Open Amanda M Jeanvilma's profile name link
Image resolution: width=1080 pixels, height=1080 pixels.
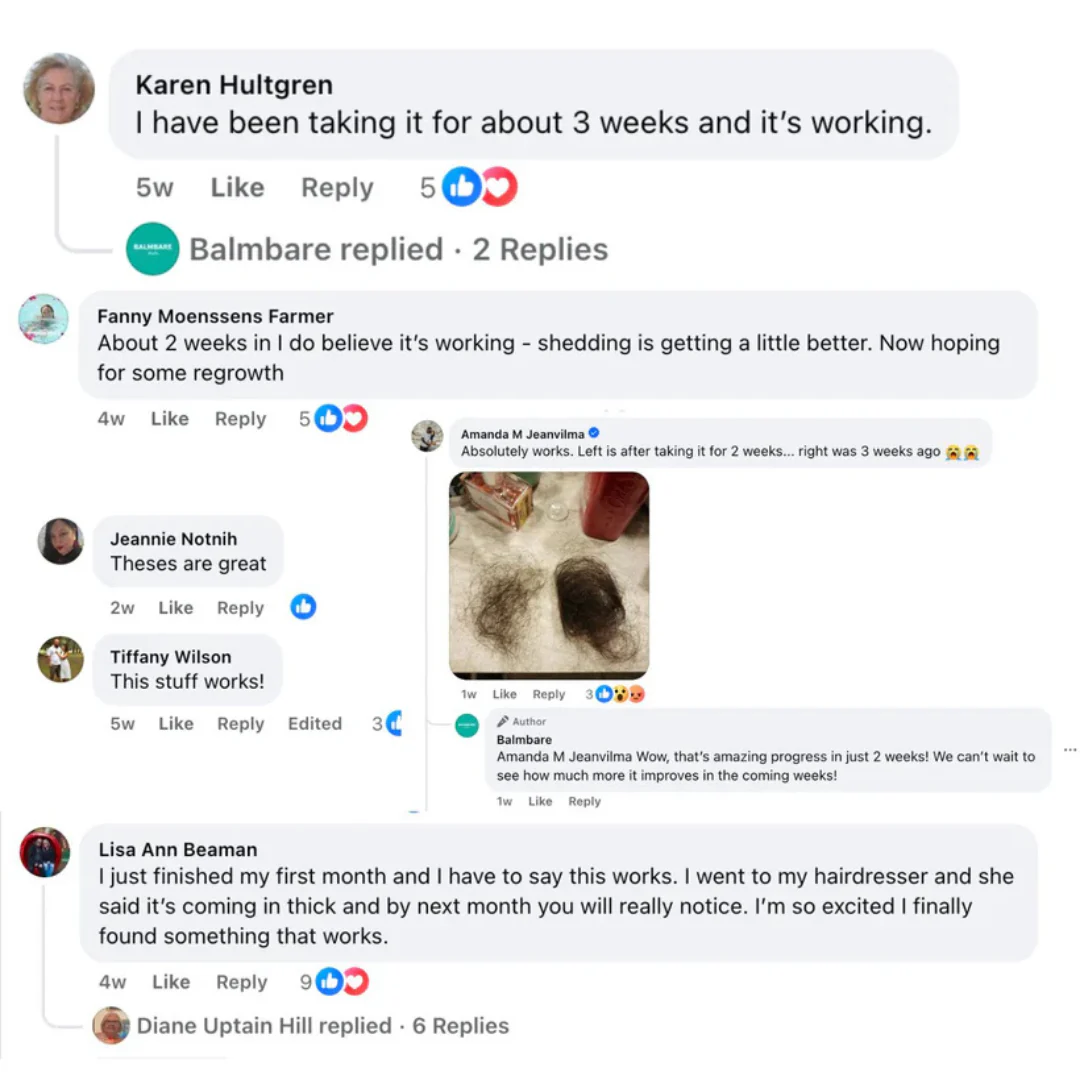click(522, 434)
